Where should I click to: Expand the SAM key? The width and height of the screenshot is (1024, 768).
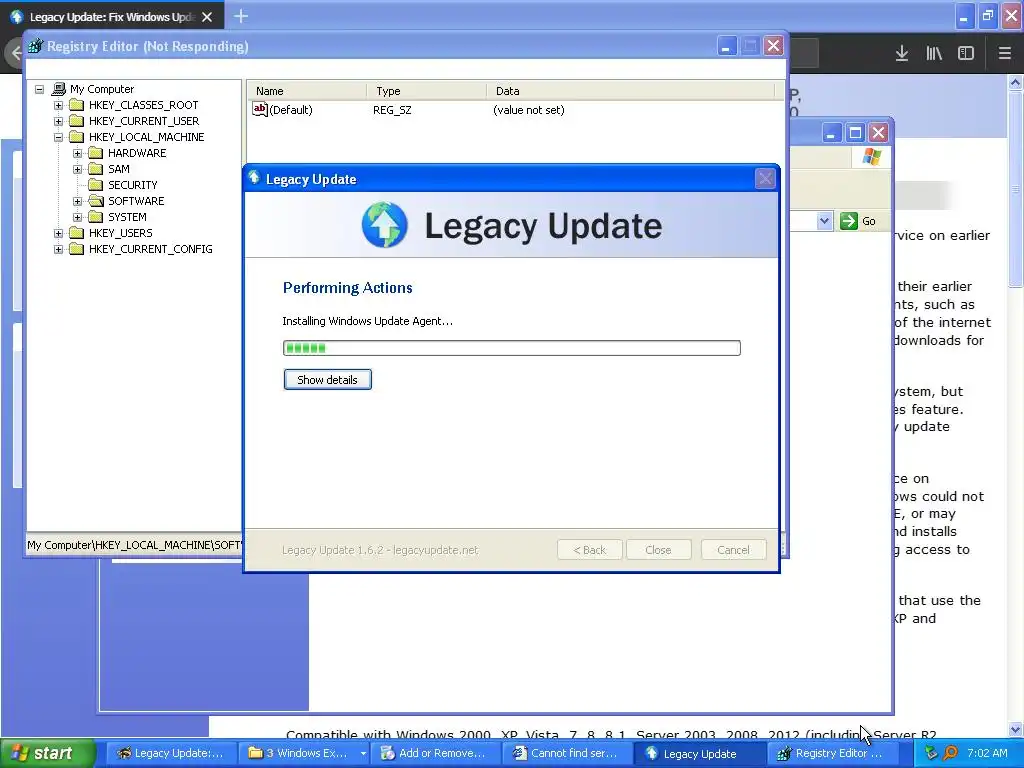[x=78, y=169]
